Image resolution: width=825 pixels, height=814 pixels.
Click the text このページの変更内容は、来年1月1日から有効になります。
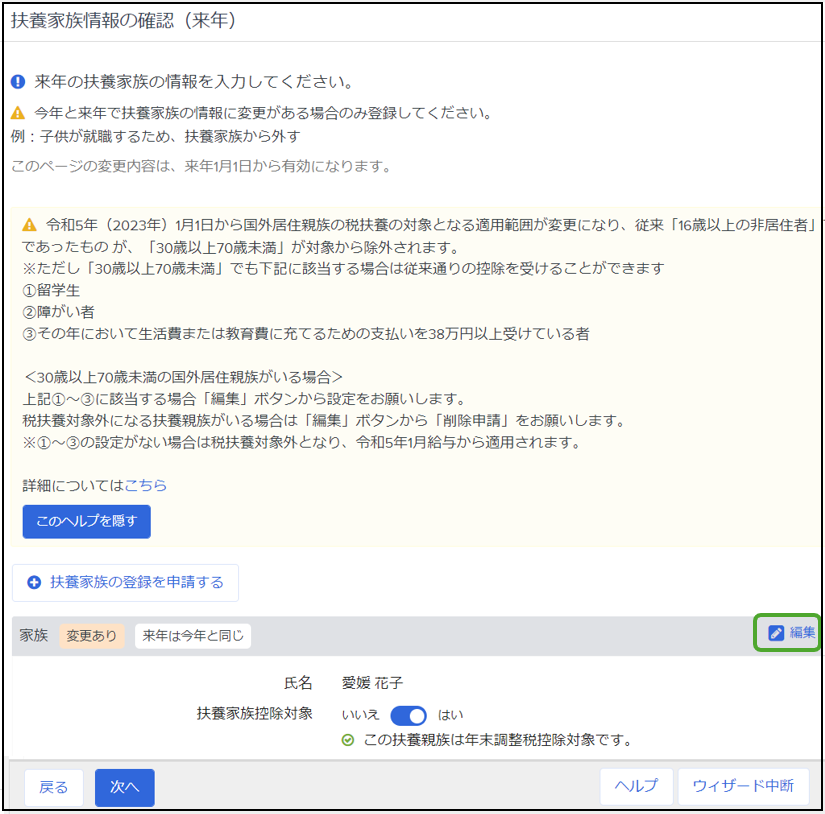202,167
